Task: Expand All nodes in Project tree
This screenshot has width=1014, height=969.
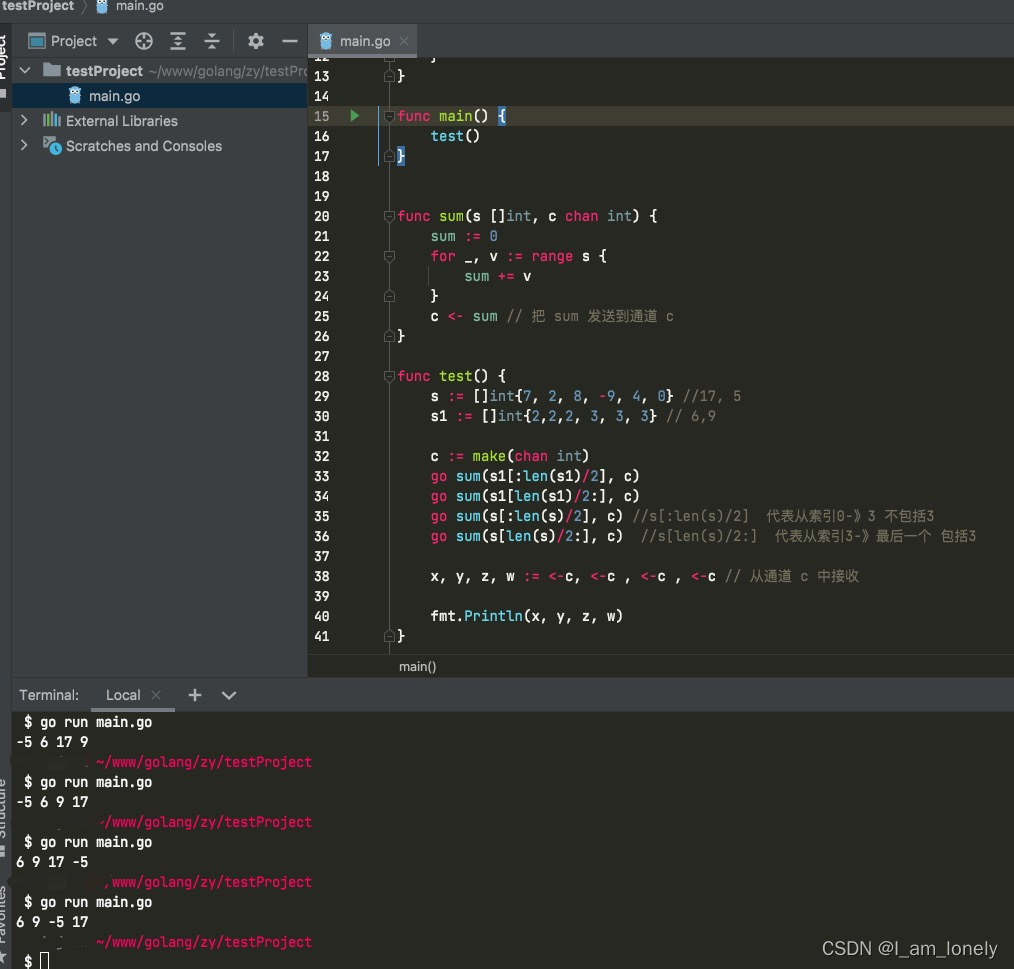Action: coord(177,41)
